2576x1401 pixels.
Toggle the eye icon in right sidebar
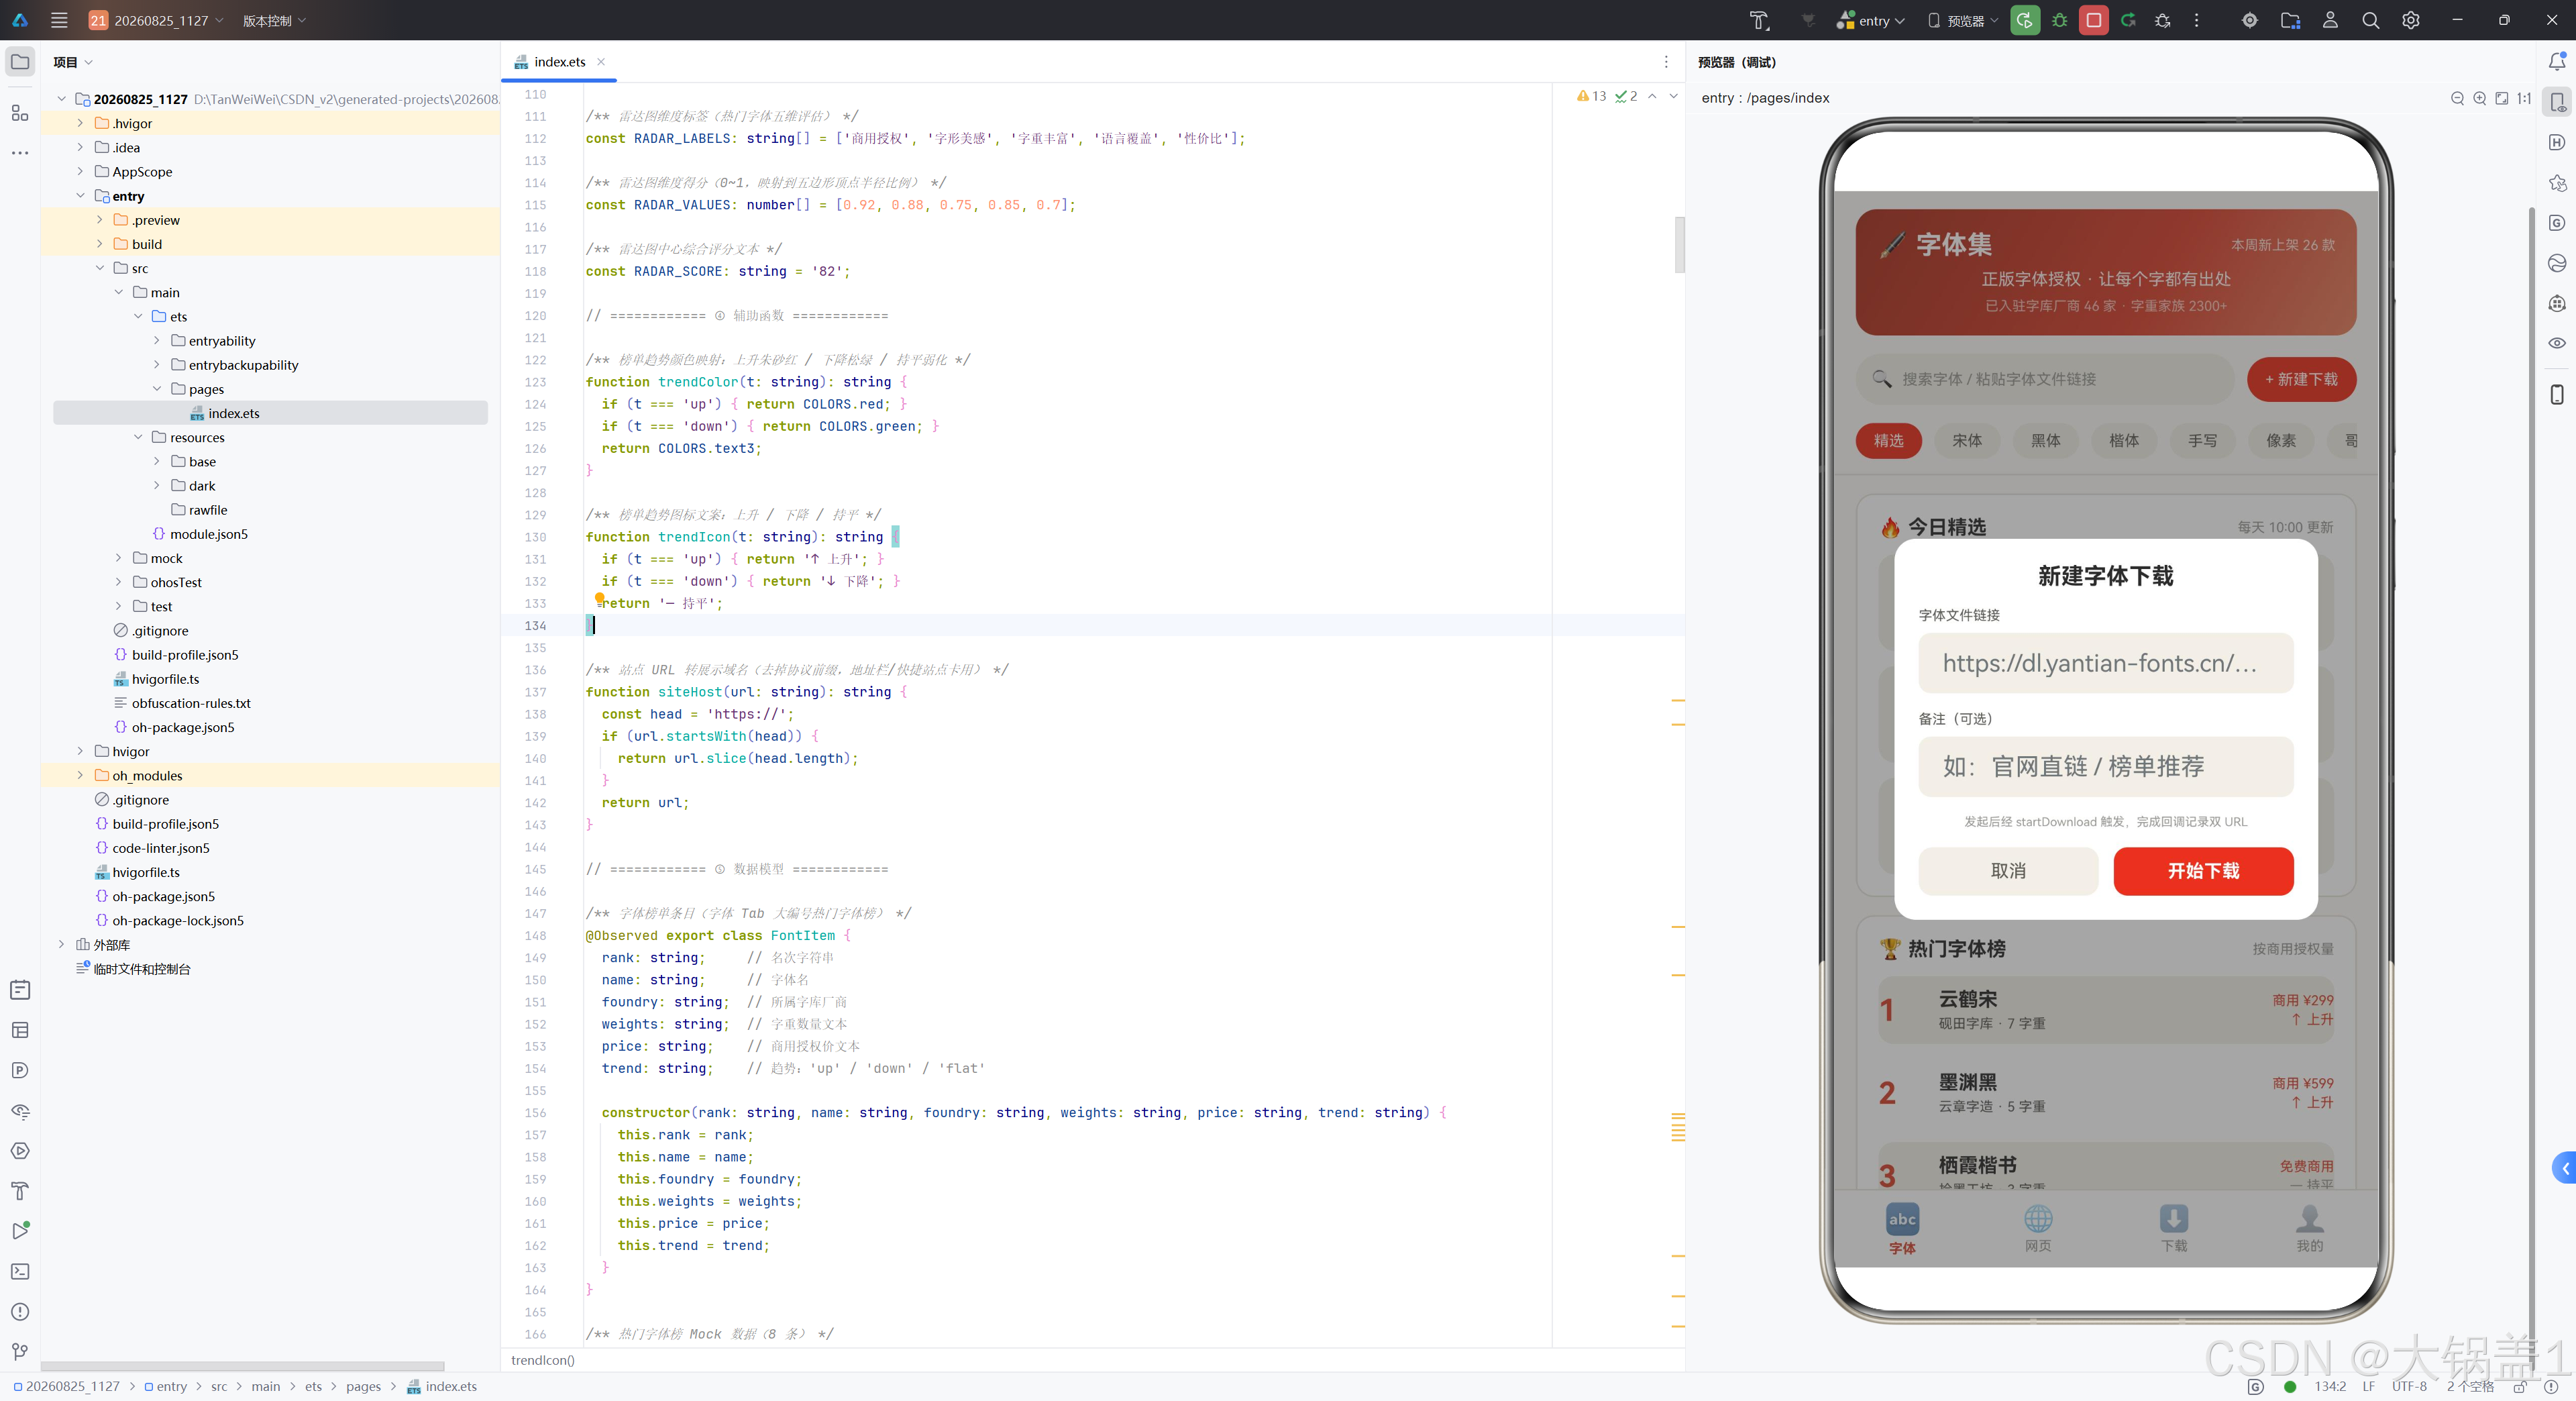click(x=2557, y=343)
